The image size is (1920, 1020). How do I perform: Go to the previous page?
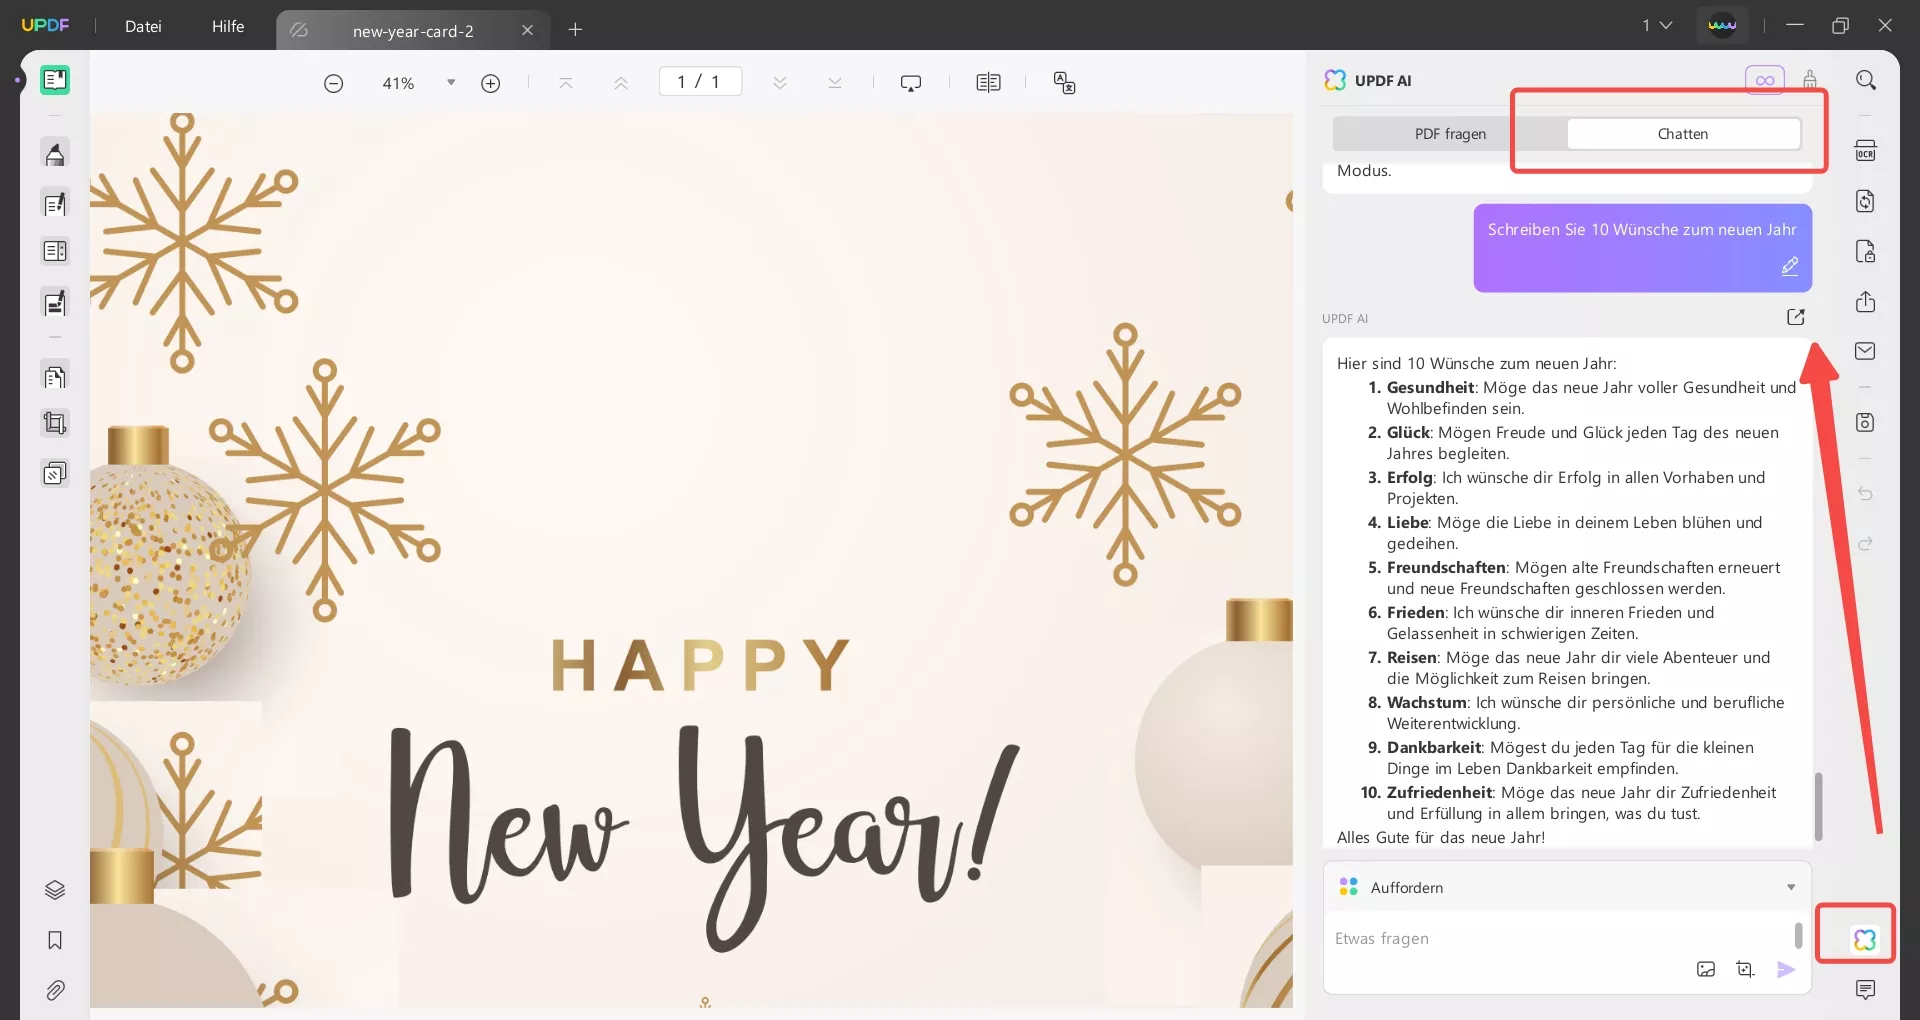[x=621, y=83]
